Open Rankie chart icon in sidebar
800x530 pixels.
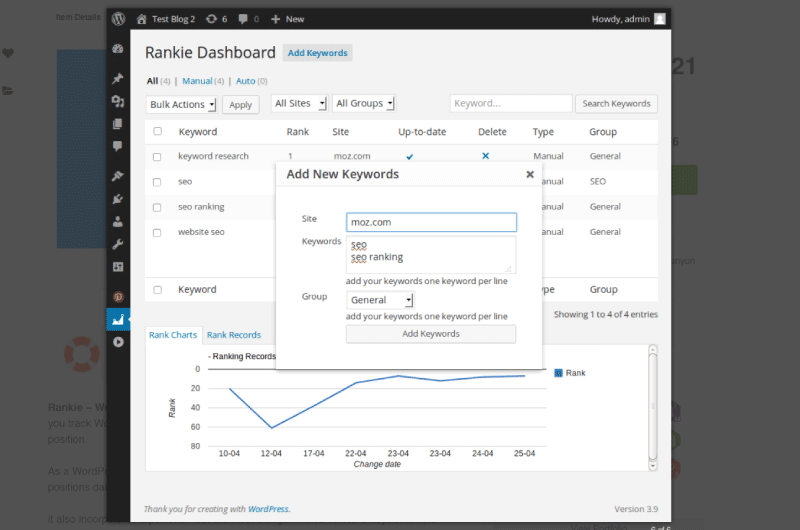(x=118, y=320)
